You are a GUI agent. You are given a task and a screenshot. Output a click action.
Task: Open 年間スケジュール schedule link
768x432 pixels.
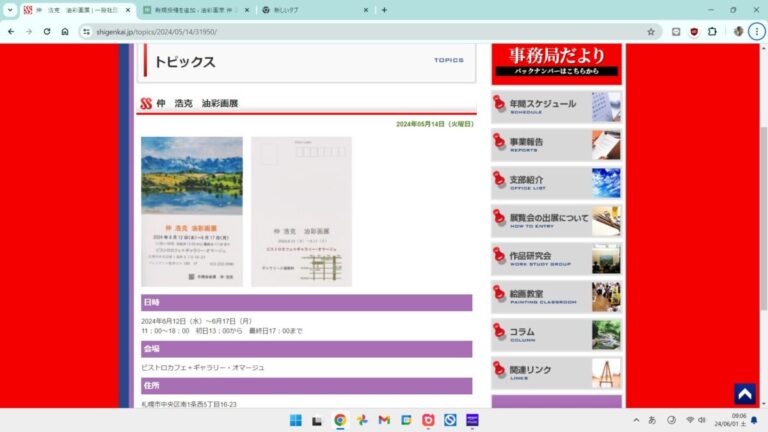[556, 107]
